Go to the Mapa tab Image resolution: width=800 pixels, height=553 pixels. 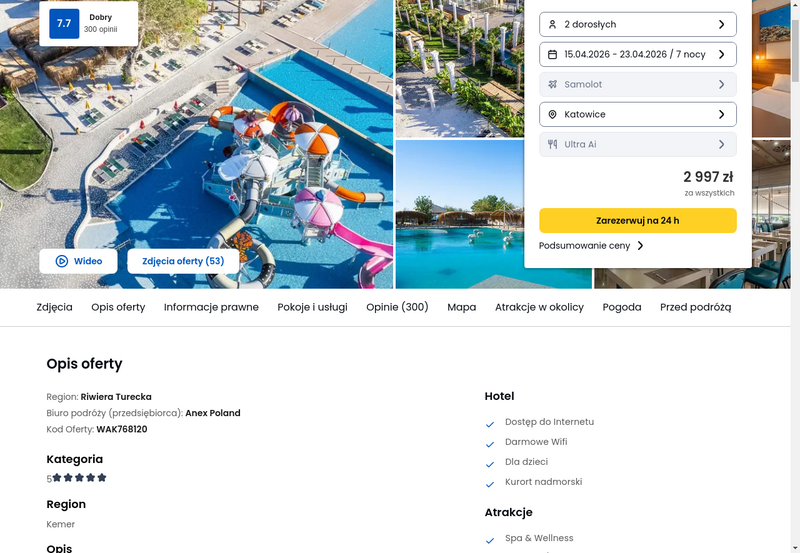click(x=461, y=307)
